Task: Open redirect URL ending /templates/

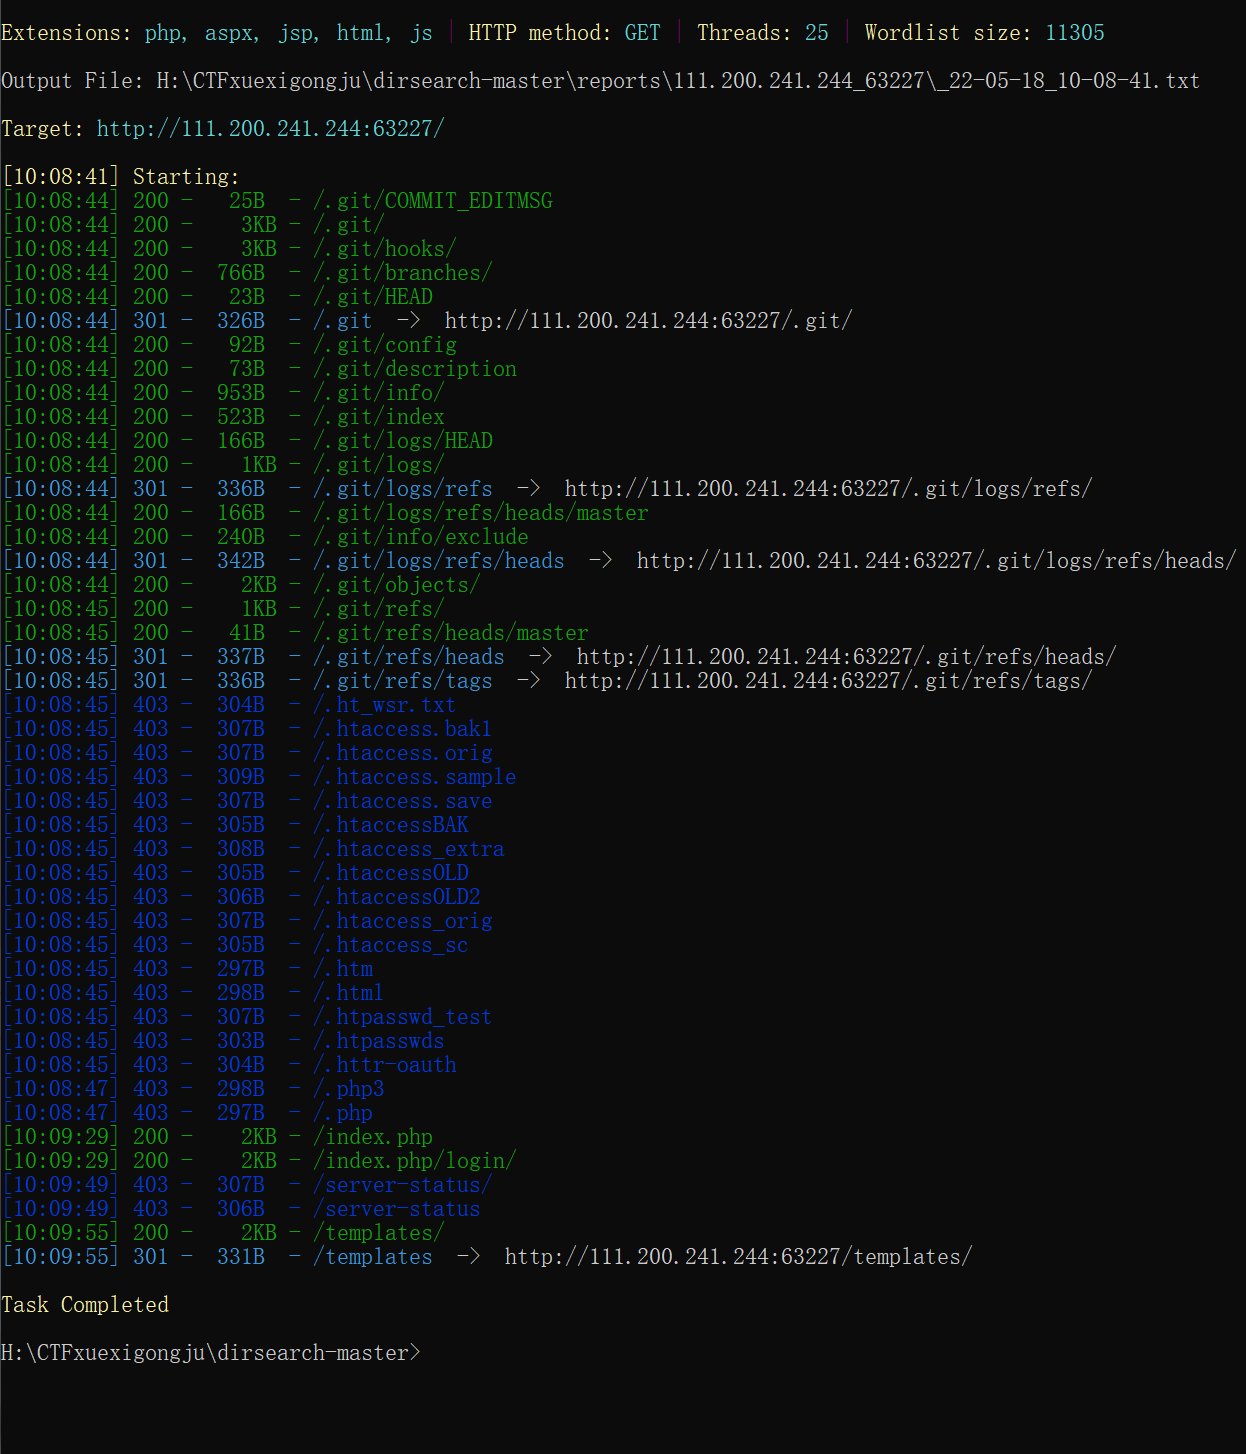Action: pos(739,1257)
